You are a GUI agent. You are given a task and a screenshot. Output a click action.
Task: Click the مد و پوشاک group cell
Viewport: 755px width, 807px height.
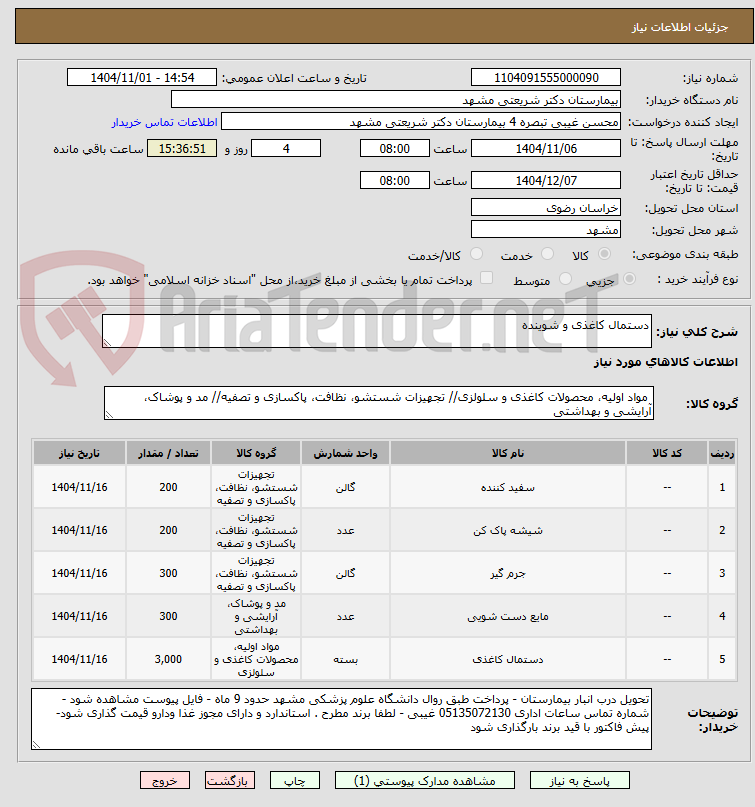click(256, 617)
